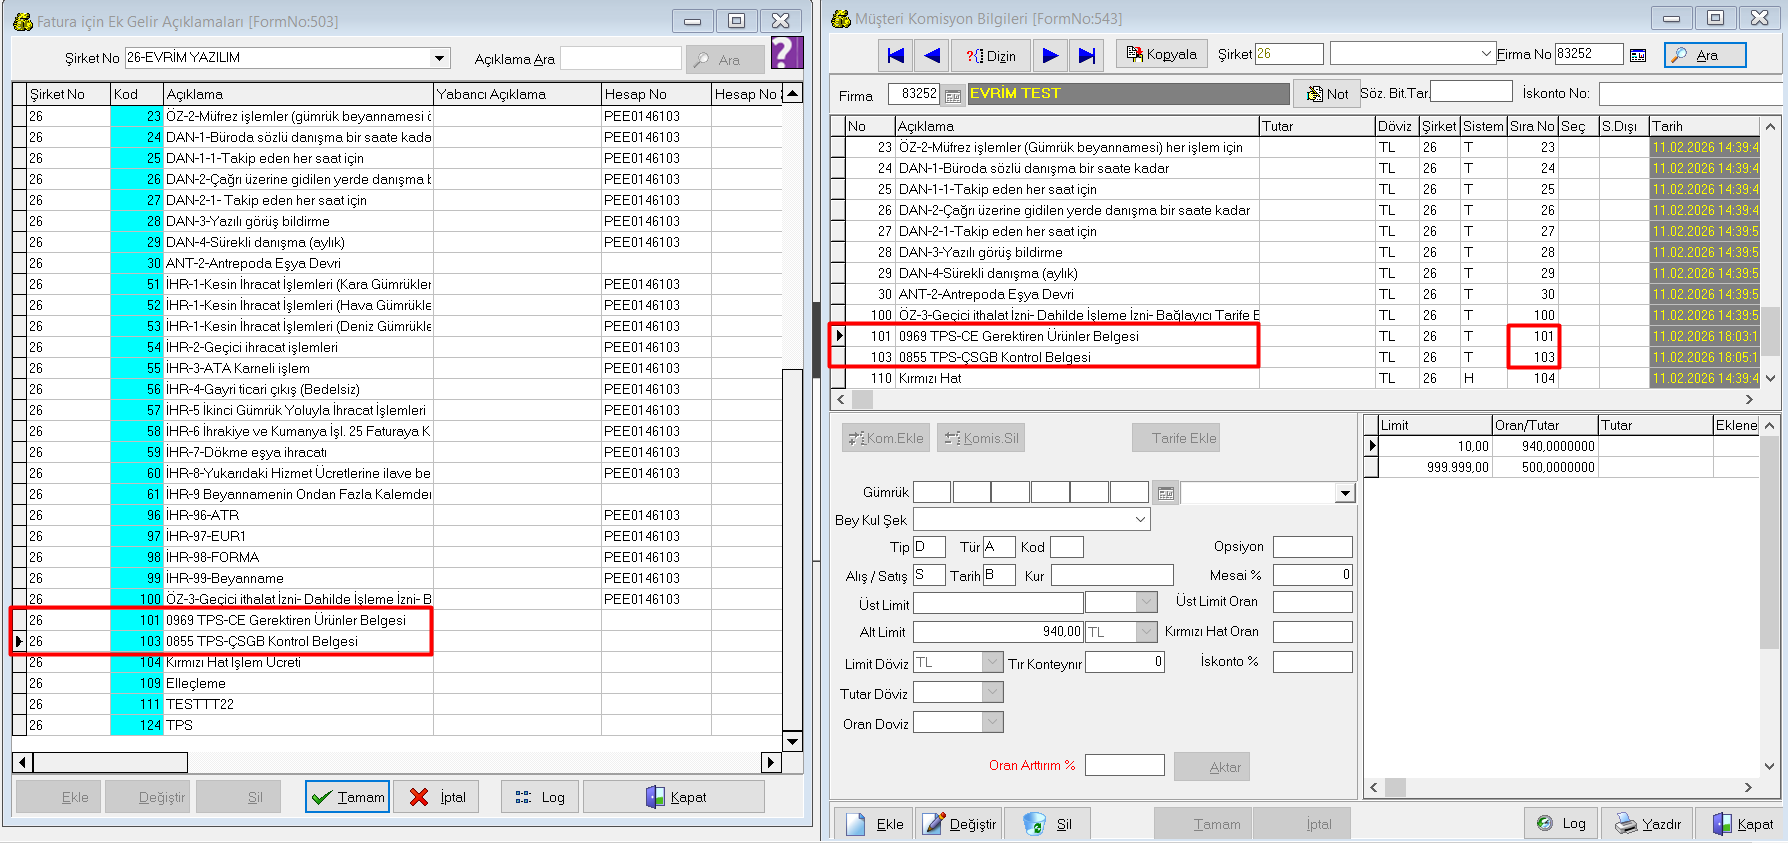Expand the Şirket No dropdown

tap(439, 59)
